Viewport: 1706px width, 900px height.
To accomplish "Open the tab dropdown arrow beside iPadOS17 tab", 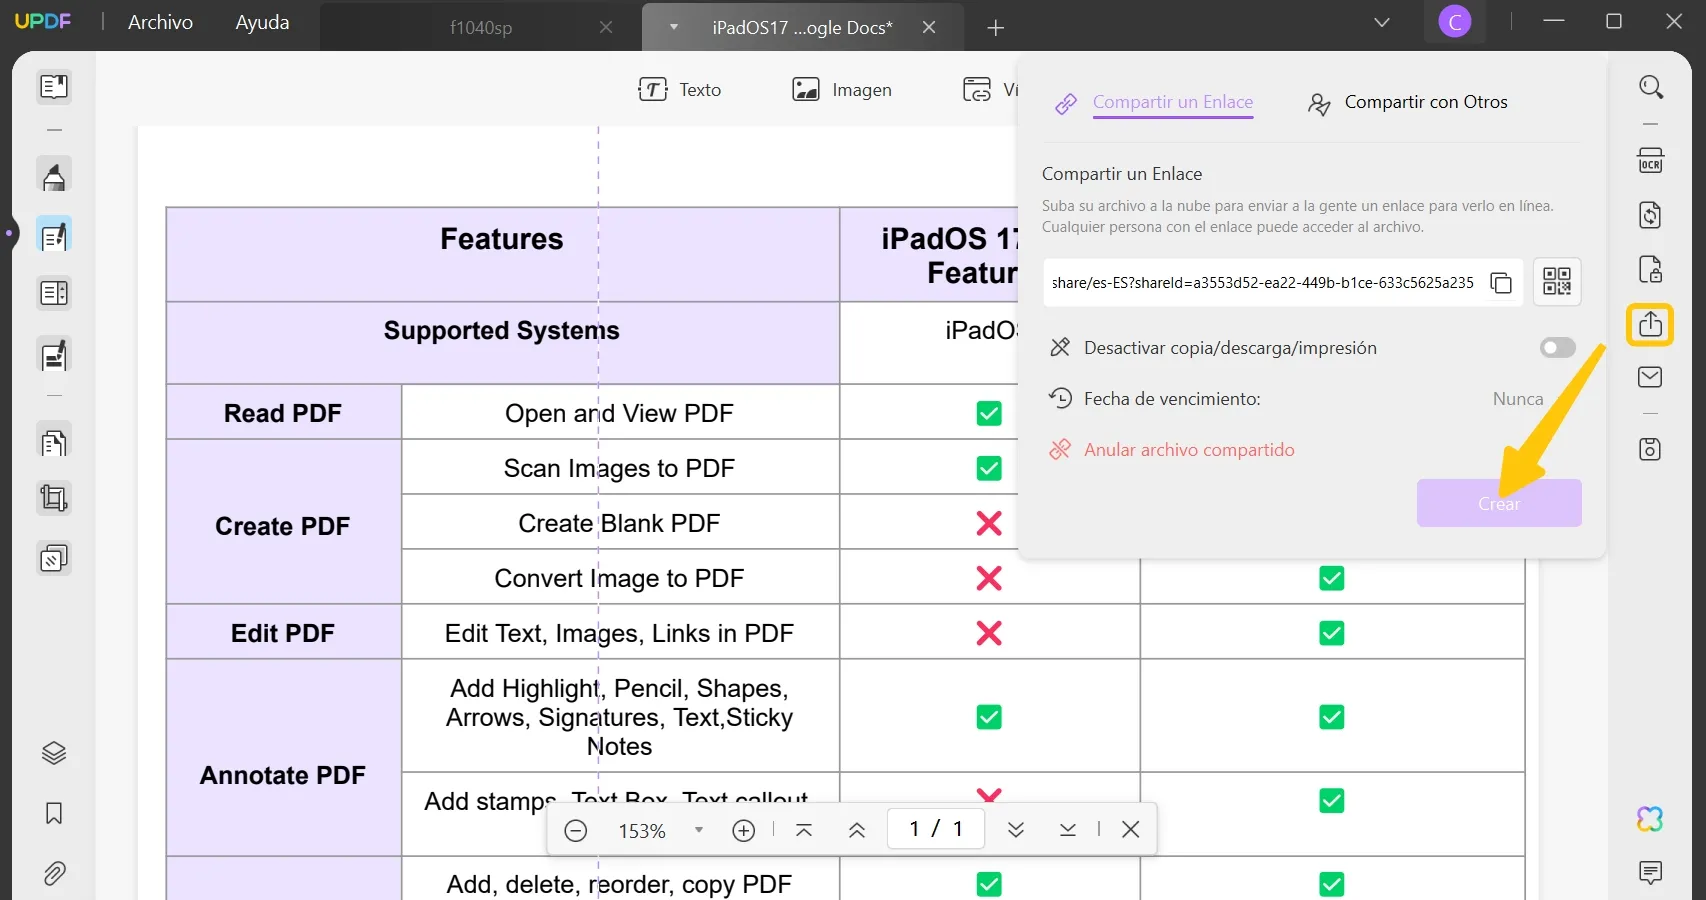I will tap(674, 27).
